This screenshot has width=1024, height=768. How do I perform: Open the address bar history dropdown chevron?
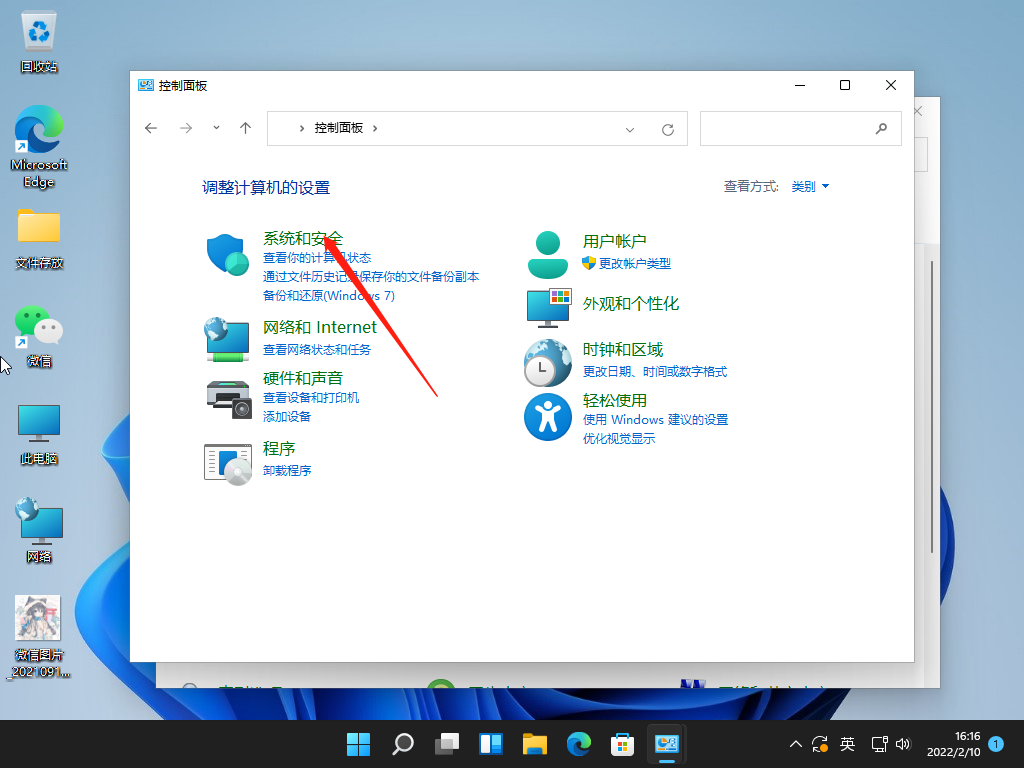[x=630, y=129]
